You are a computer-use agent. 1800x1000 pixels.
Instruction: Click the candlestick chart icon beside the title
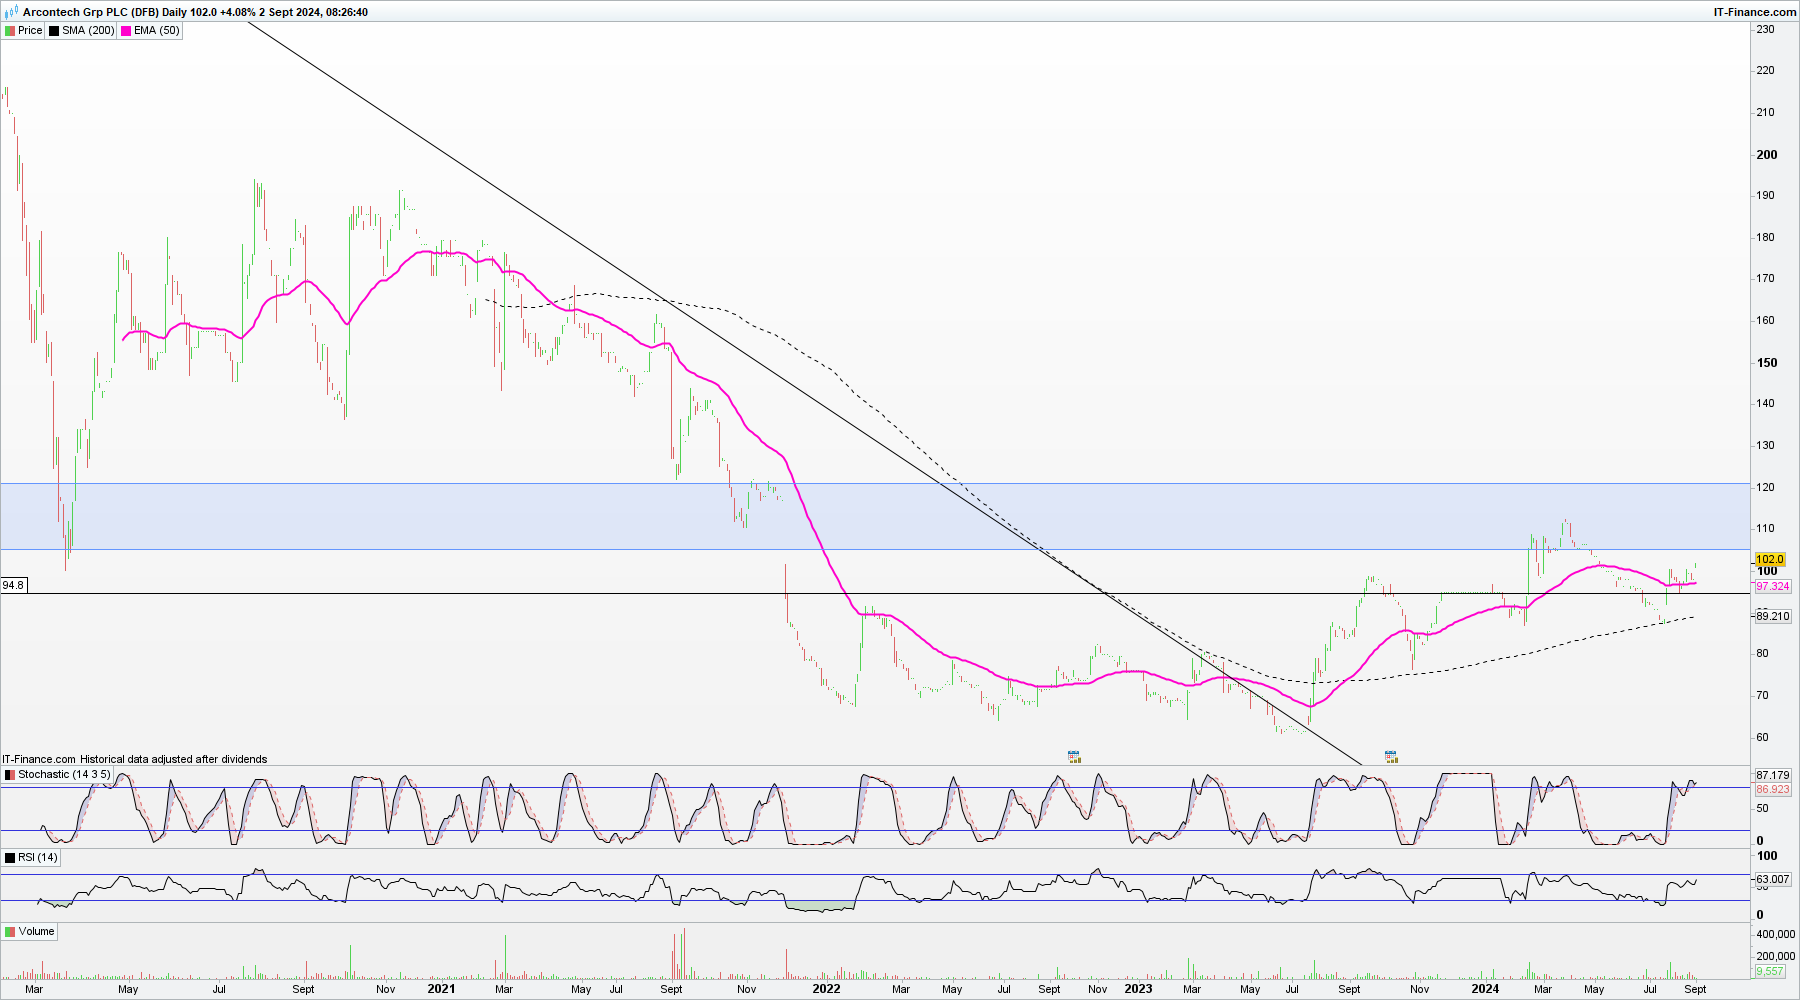[x=11, y=12]
